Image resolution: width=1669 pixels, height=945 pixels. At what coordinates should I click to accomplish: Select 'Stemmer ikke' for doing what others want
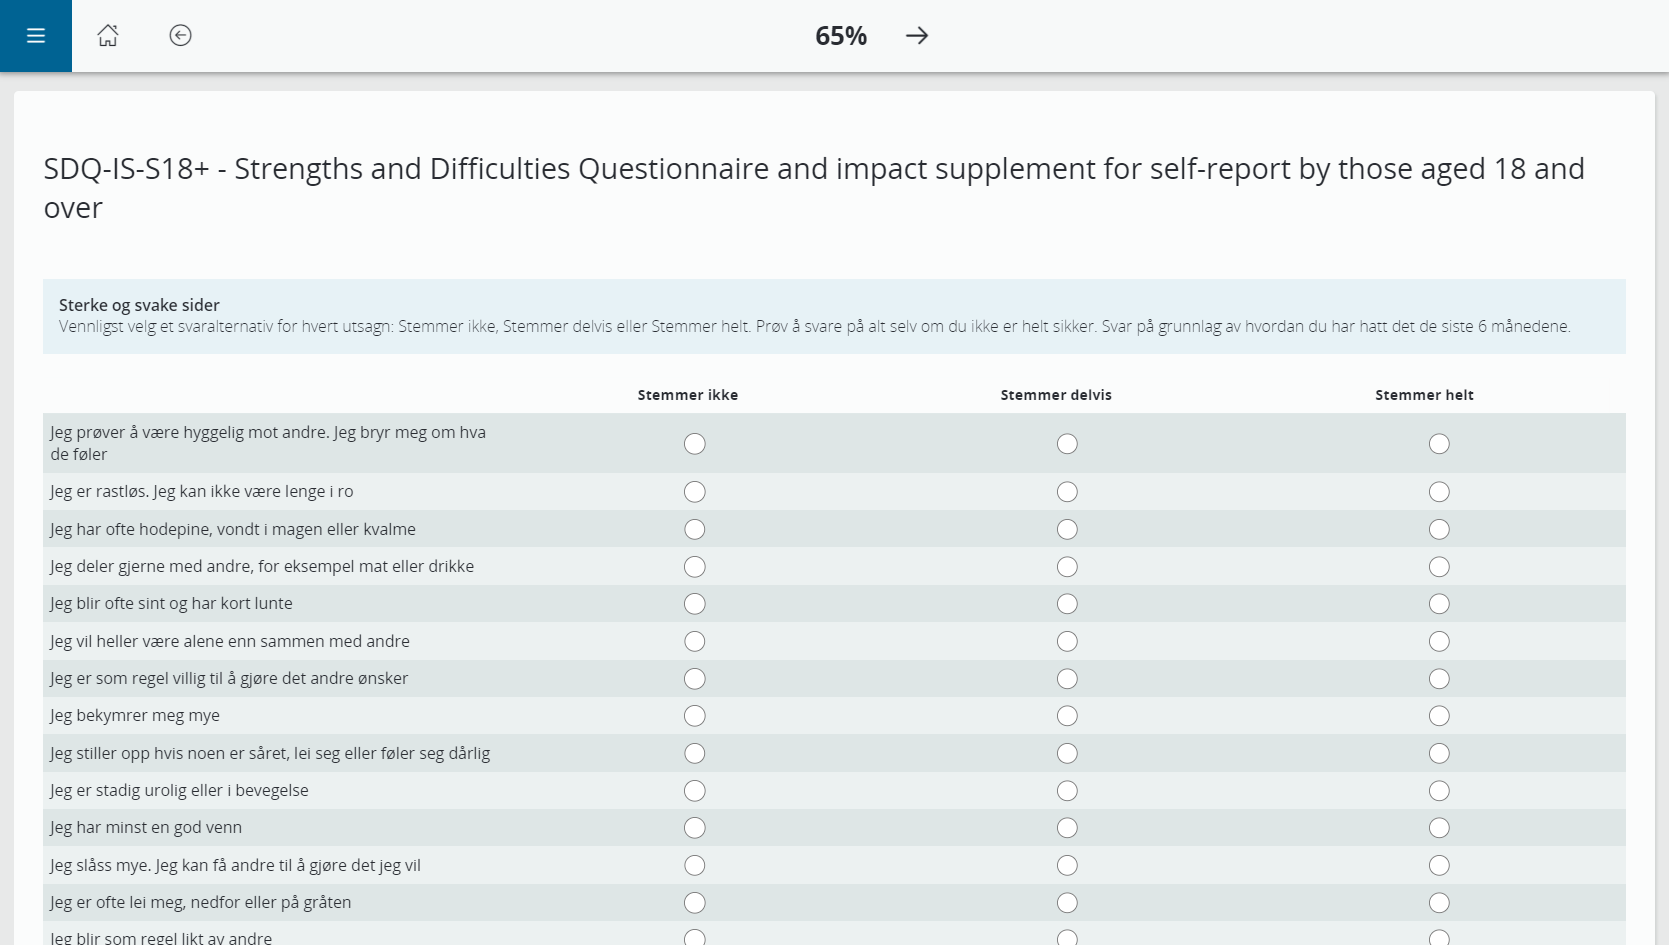[694, 678]
